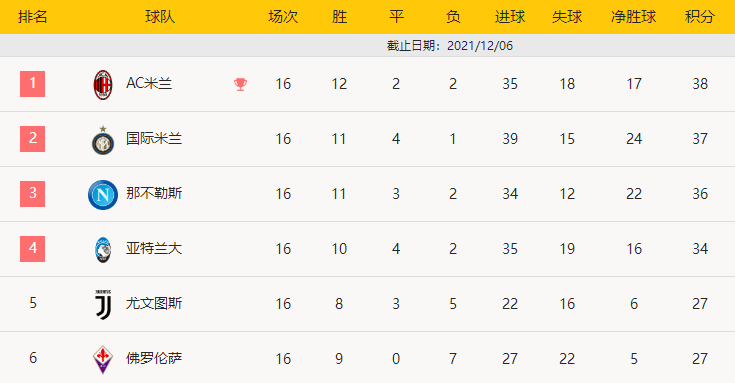Click the Fiorentina club crest

coord(103,360)
